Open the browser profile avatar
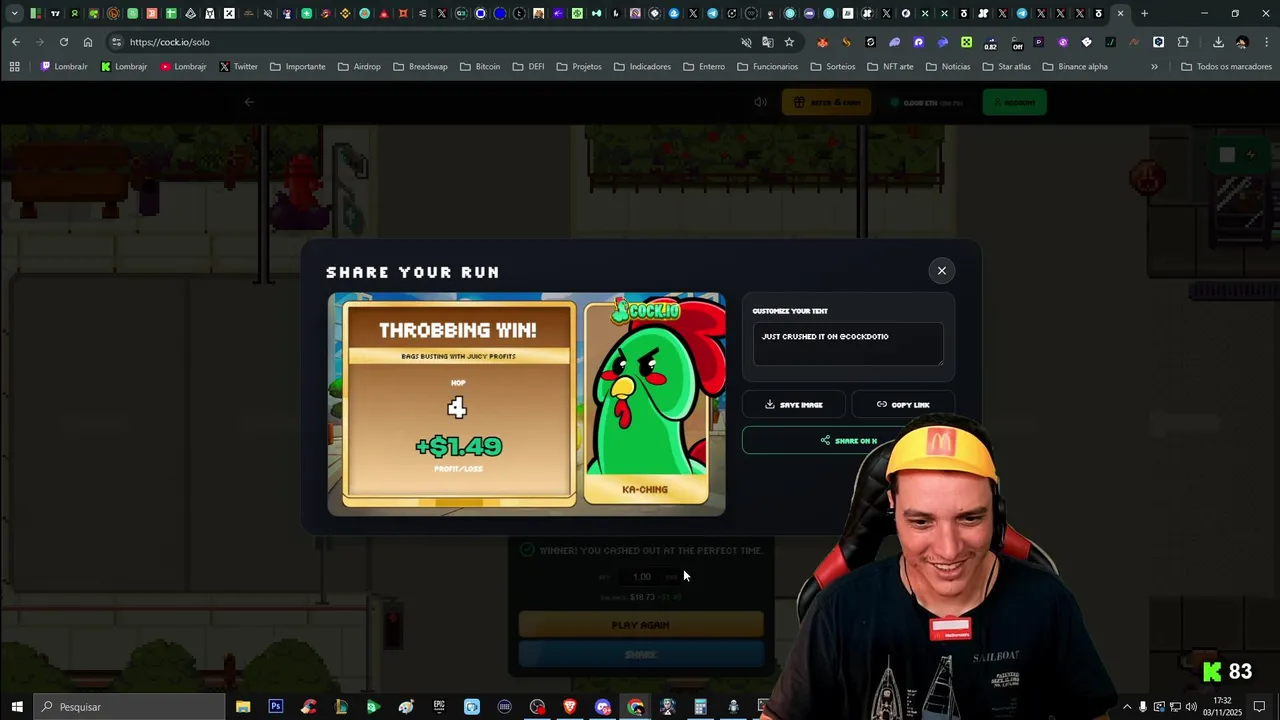The width and height of the screenshot is (1280, 720). (x=1242, y=42)
